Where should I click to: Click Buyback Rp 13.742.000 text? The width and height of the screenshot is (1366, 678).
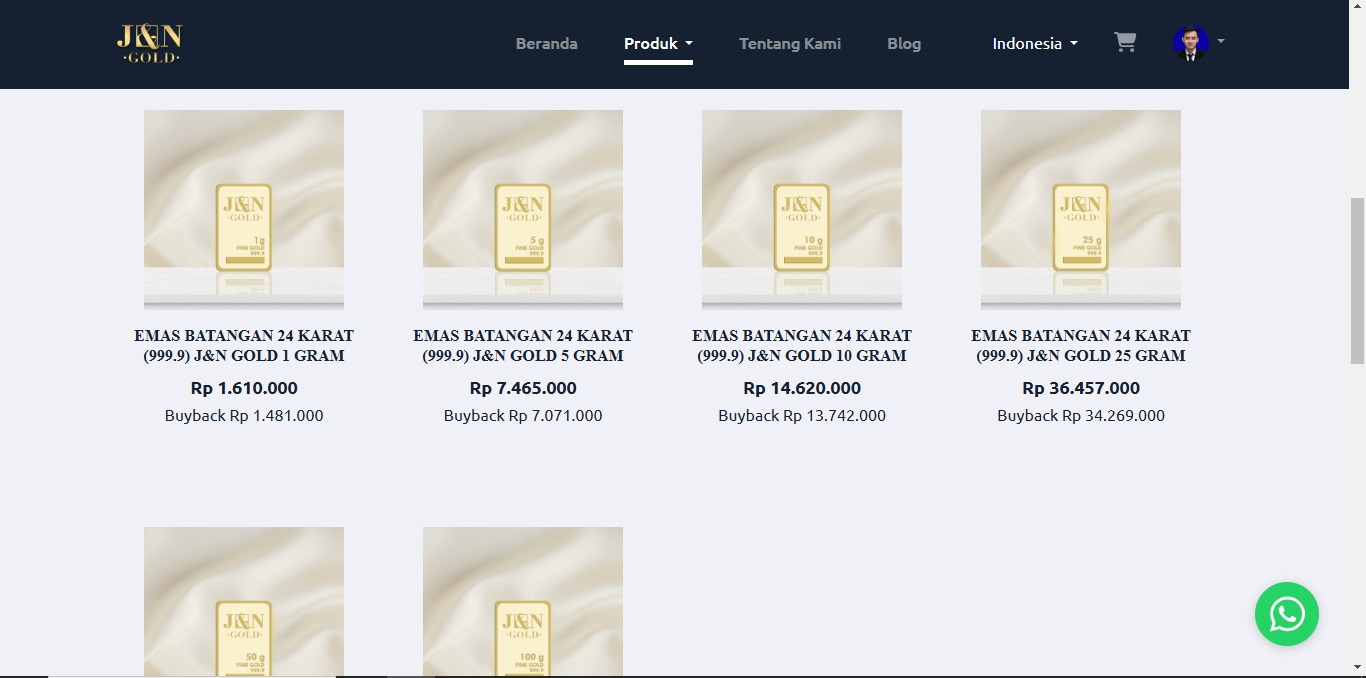click(802, 416)
